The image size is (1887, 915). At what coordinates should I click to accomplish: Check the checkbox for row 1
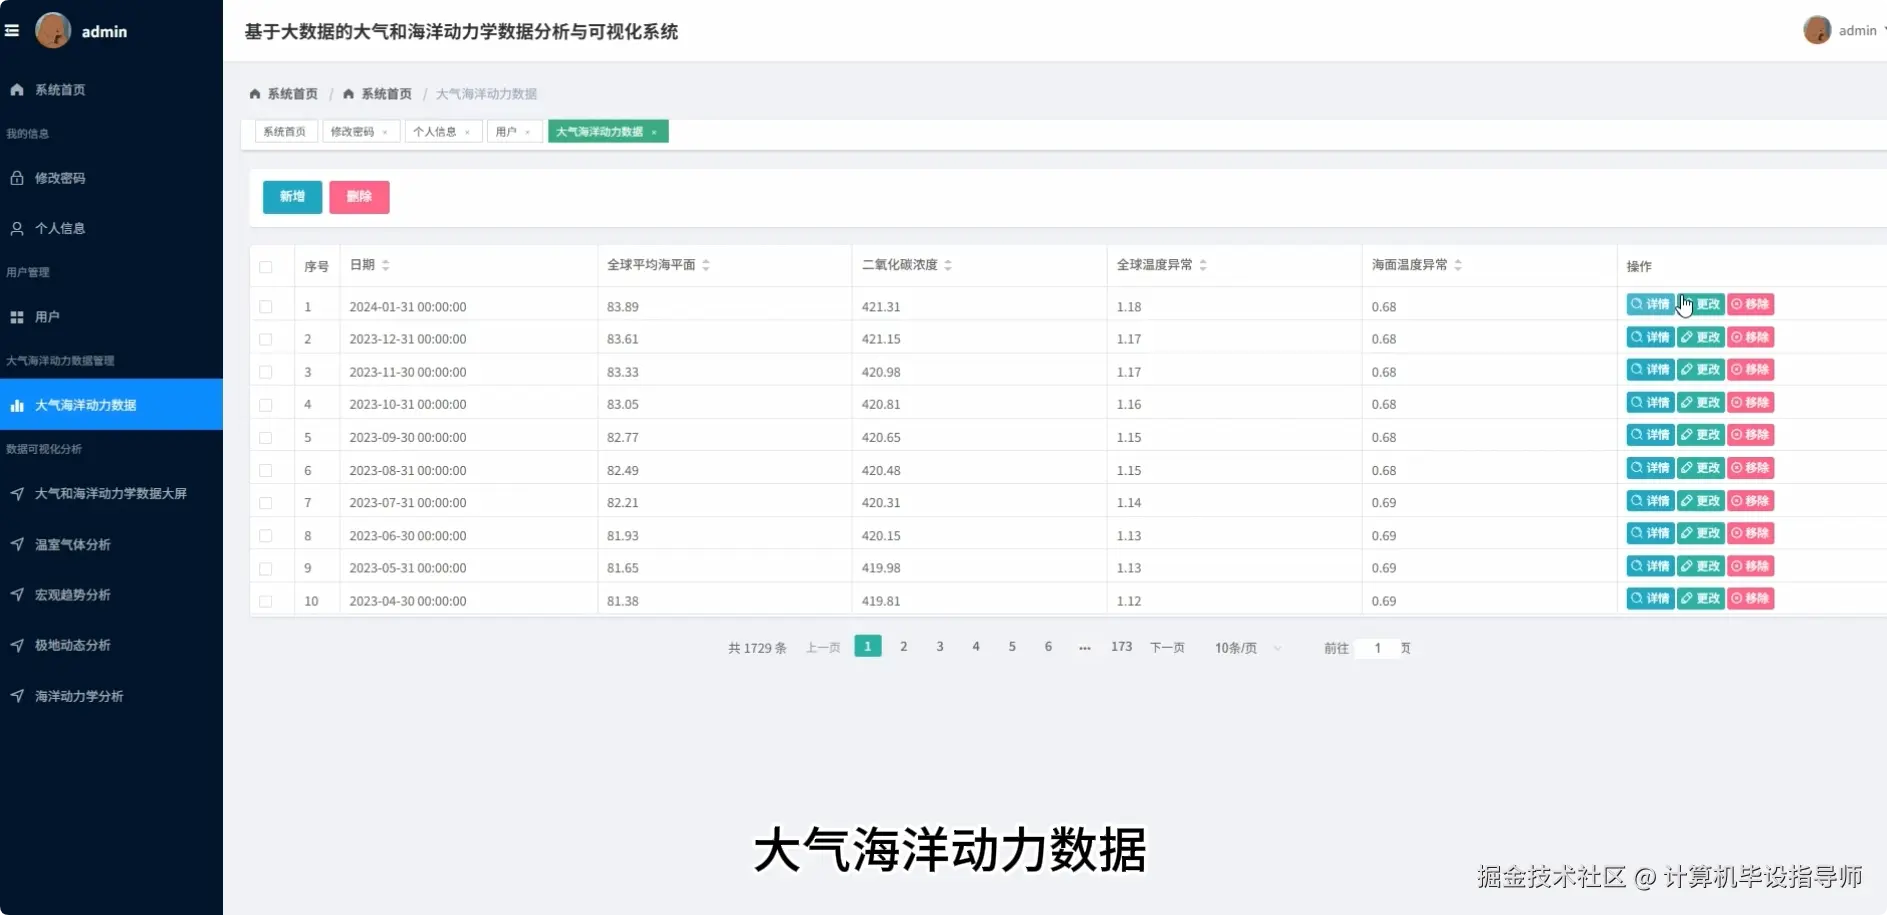(x=266, y=307)
